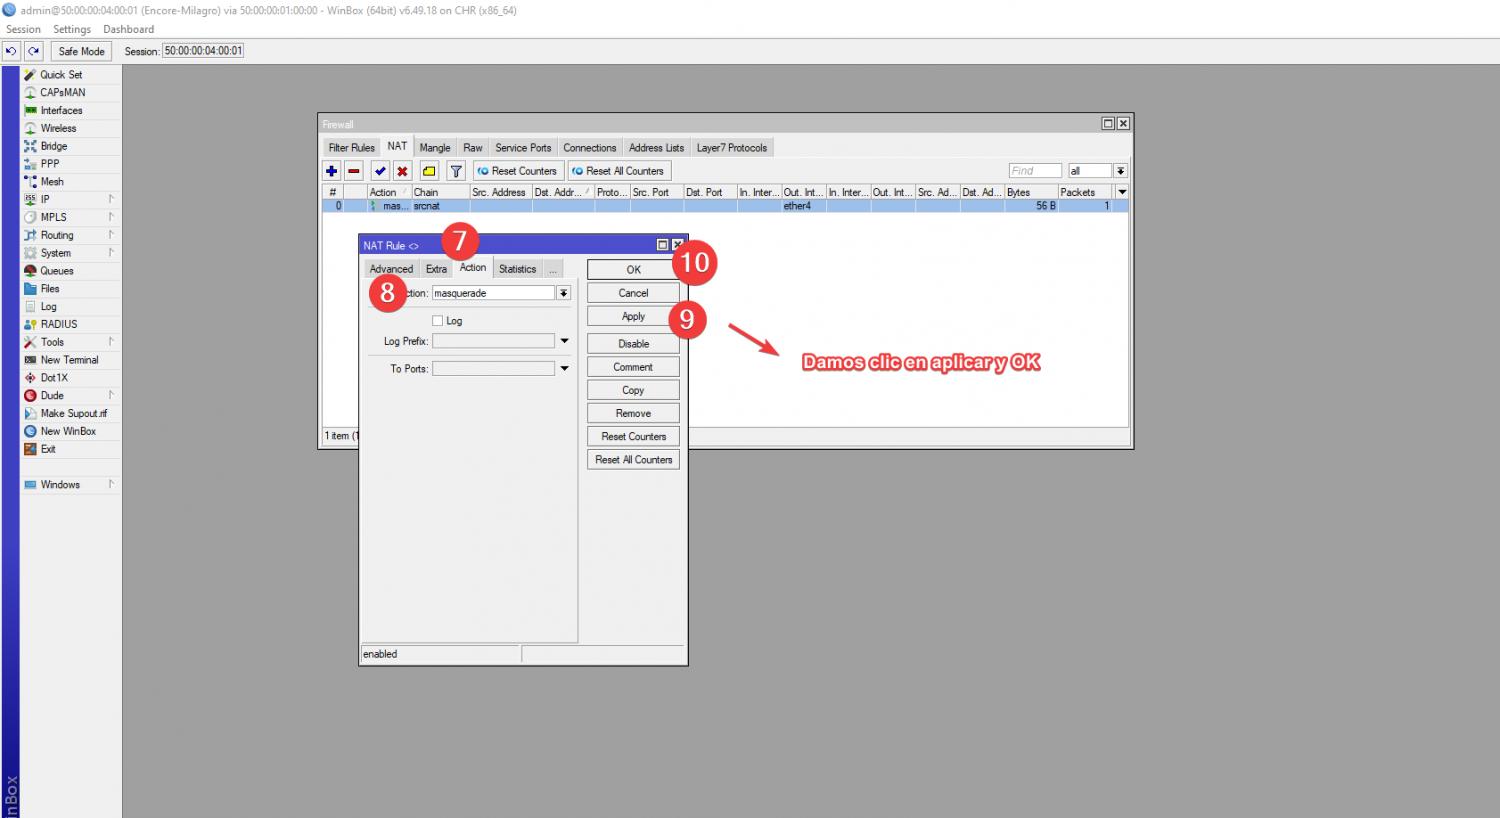
Task: Open the funnel filter icon in Firewall toolbar
Action: pos(456,171)
